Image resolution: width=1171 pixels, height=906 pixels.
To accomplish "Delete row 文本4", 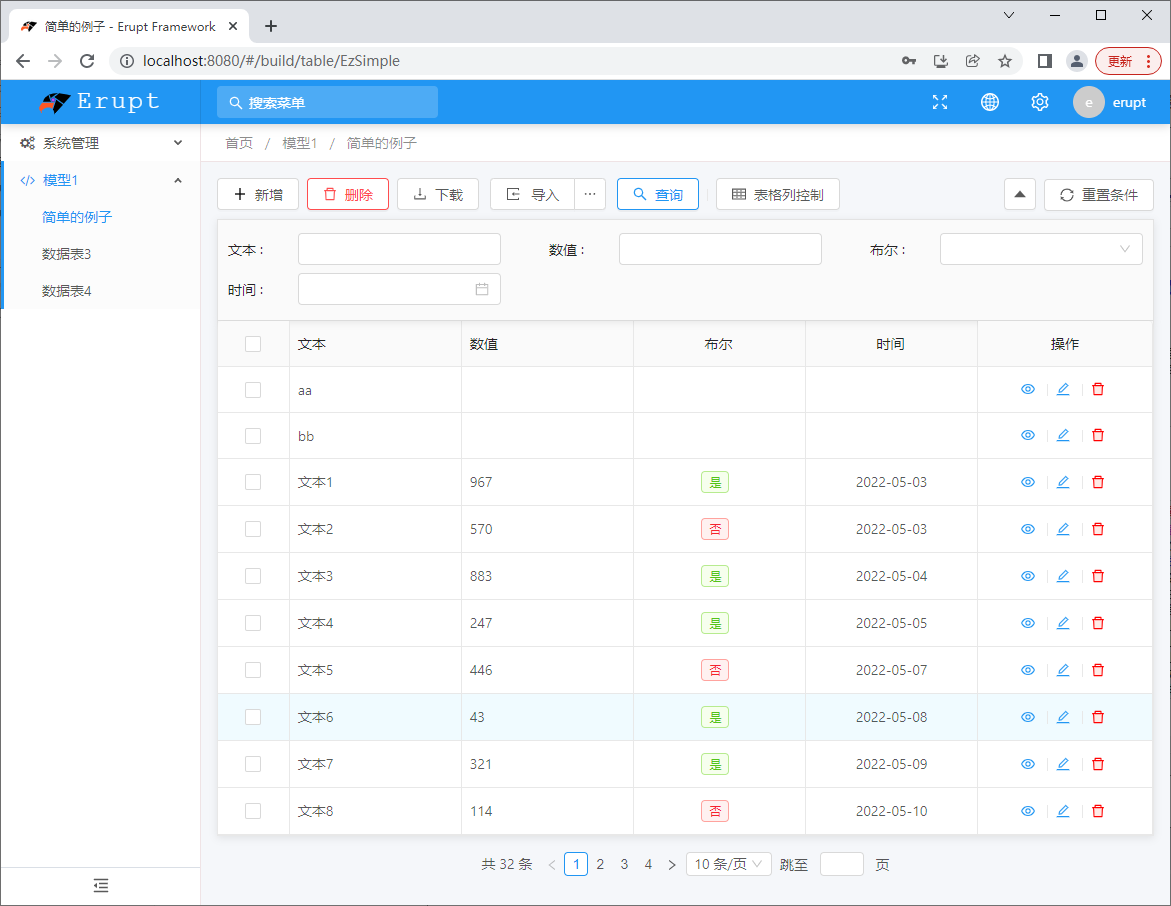I will (x=1098, y=623).
